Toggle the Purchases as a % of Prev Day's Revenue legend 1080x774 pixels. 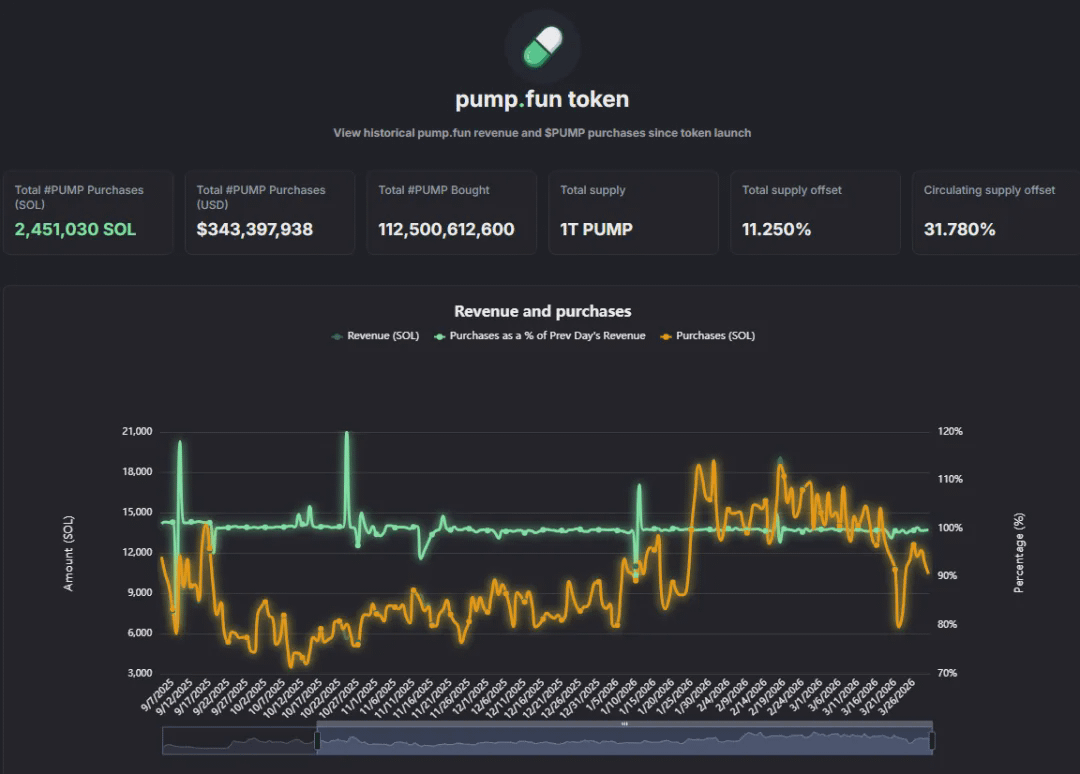click(540, 335)
